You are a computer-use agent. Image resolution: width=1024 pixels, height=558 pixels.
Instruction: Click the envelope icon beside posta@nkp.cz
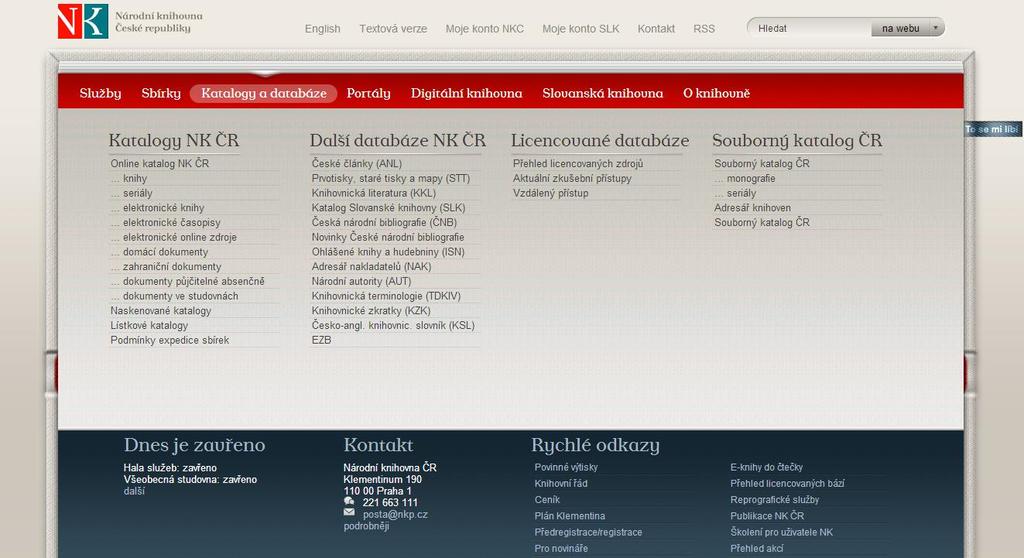click(x=349, y=513)
